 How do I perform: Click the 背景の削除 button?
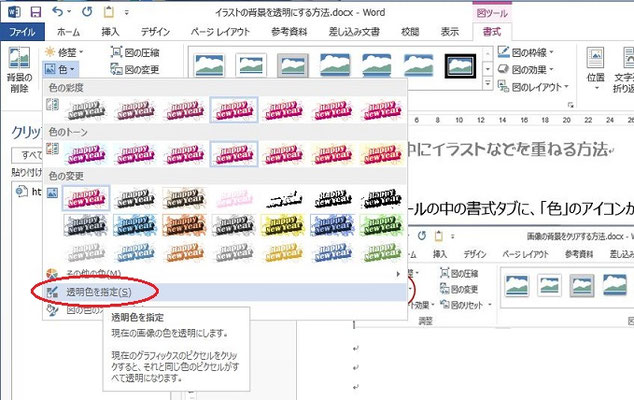pos(19,70)
